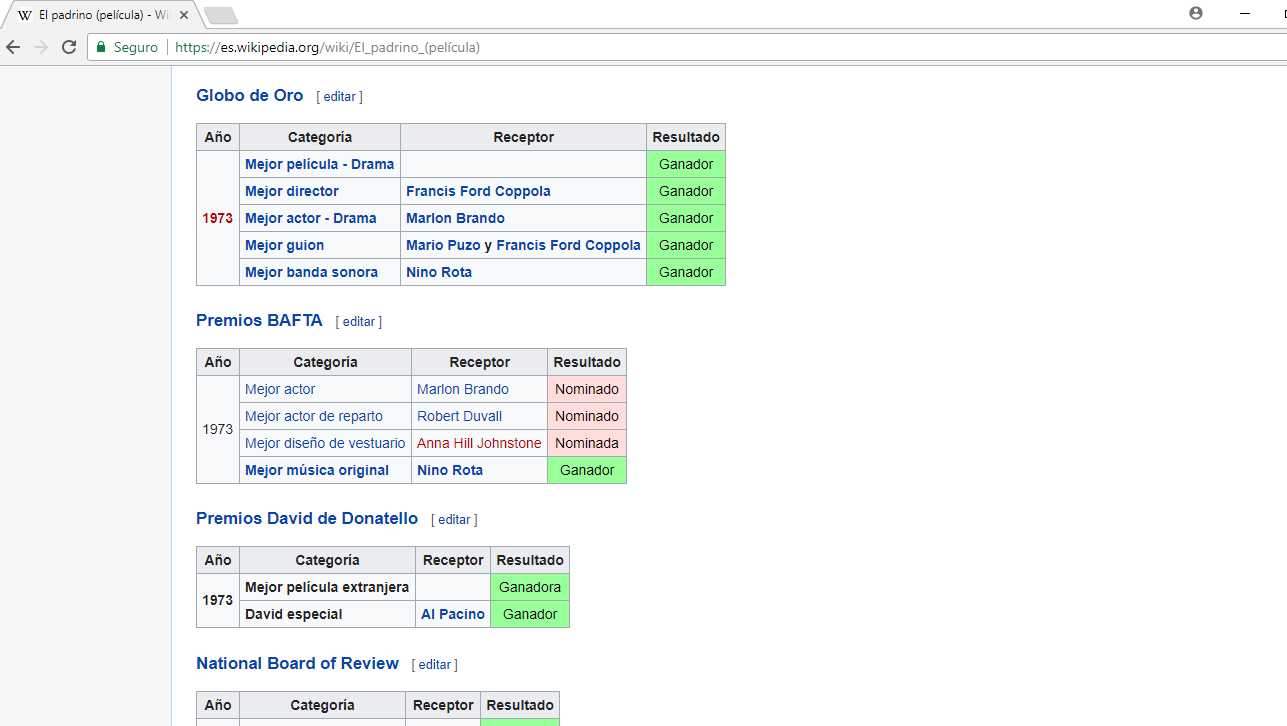Open the Premios David de Donatello heading
The height and width of the screenshot is (726, 1287).
pos(307,519)
